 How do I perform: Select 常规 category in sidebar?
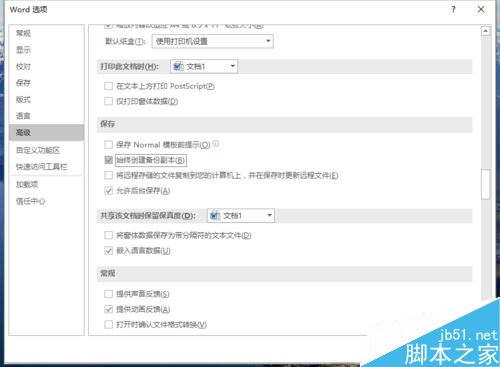click(46, 33)
